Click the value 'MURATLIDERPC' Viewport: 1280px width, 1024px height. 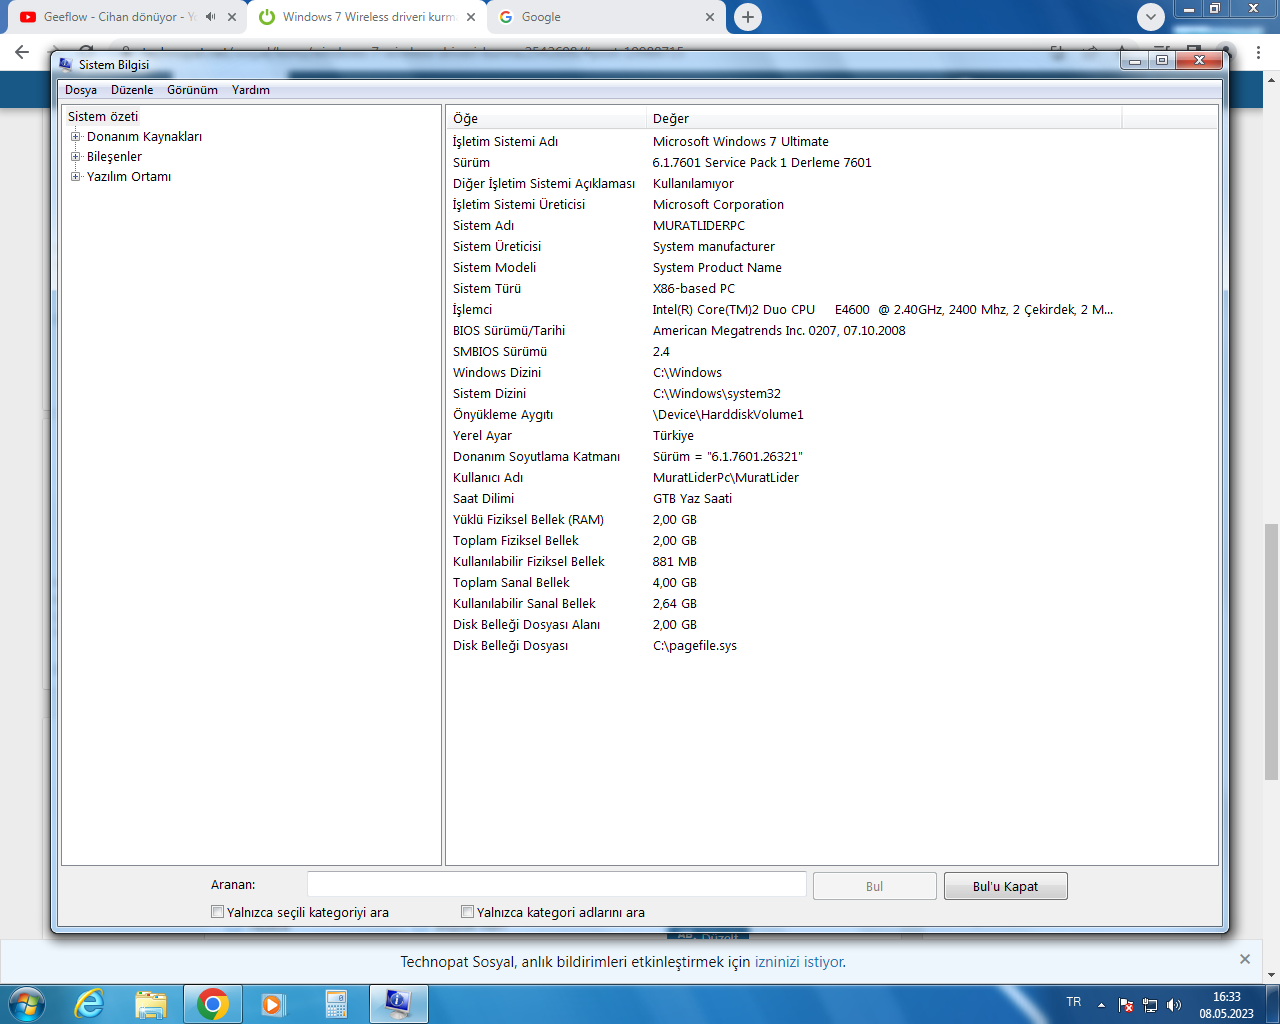tap(699, 226)
